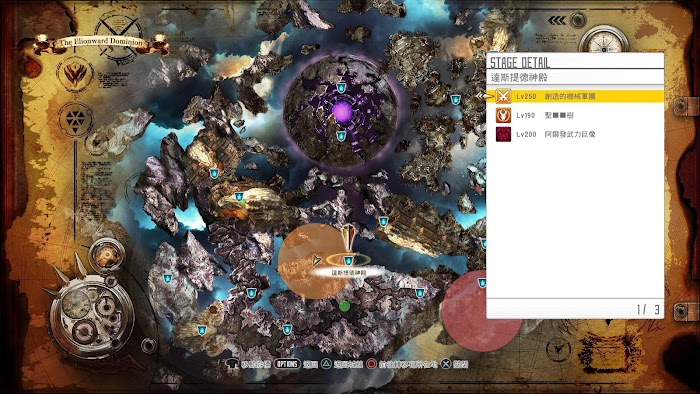The width and height of the screenshot is (700, 394).
Task: Click the crossed swords quest icon
Action: (504, 96)
